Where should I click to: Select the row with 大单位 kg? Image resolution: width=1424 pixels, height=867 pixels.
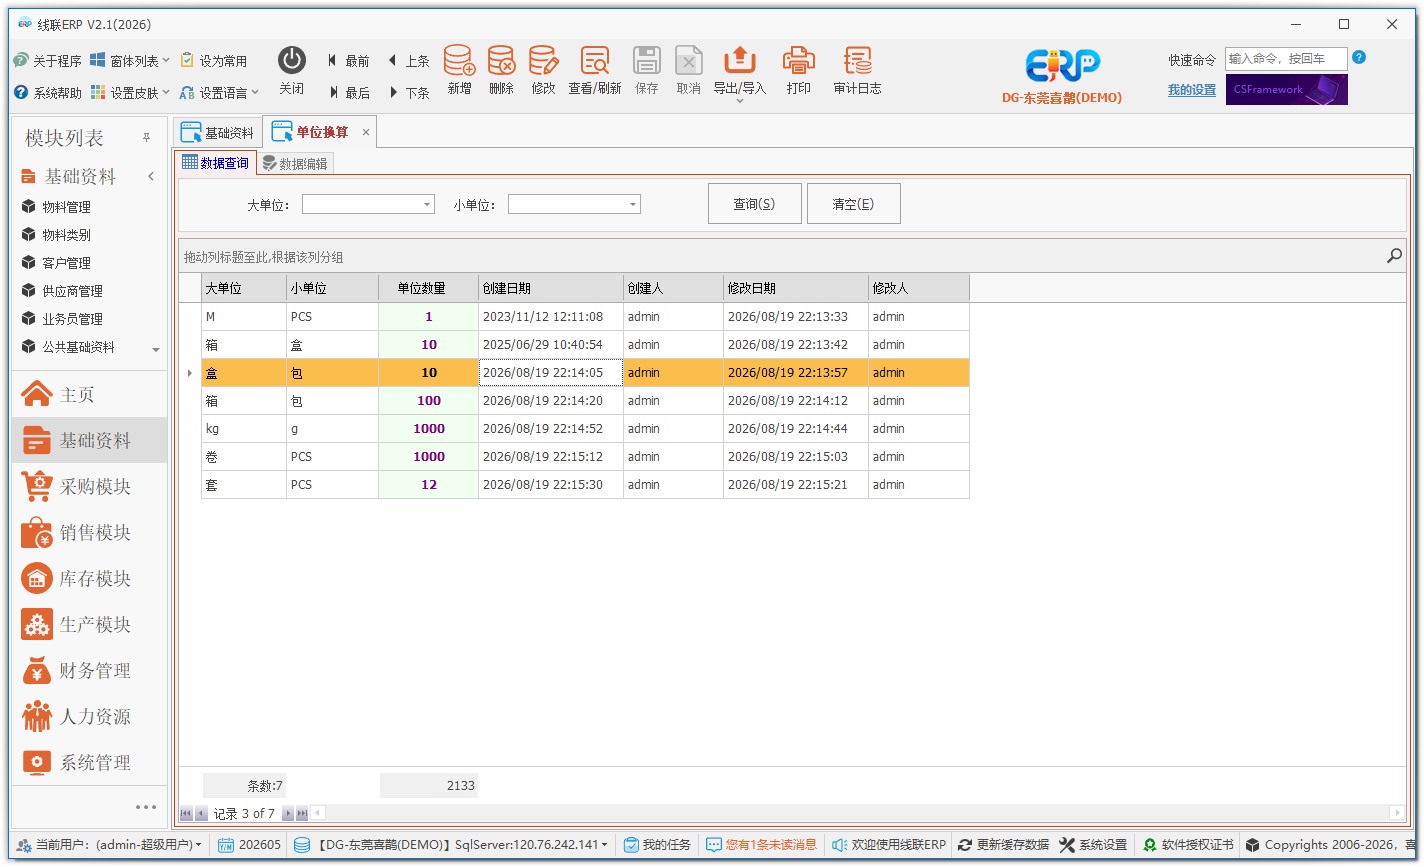click(x=585, y=429)
